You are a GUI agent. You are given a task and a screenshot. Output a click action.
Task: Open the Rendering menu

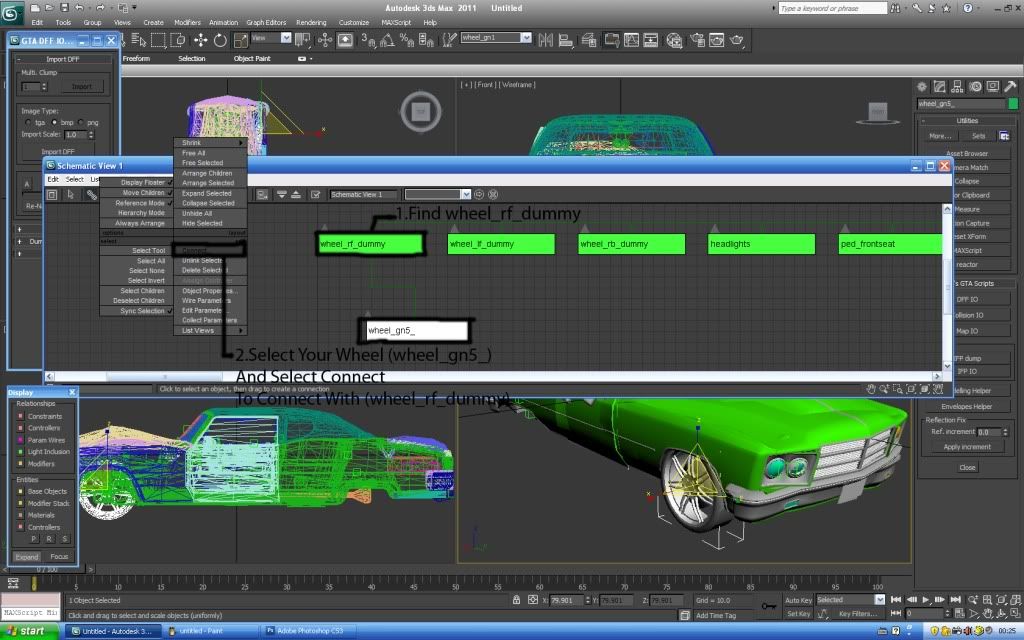[x=311, y=22]
